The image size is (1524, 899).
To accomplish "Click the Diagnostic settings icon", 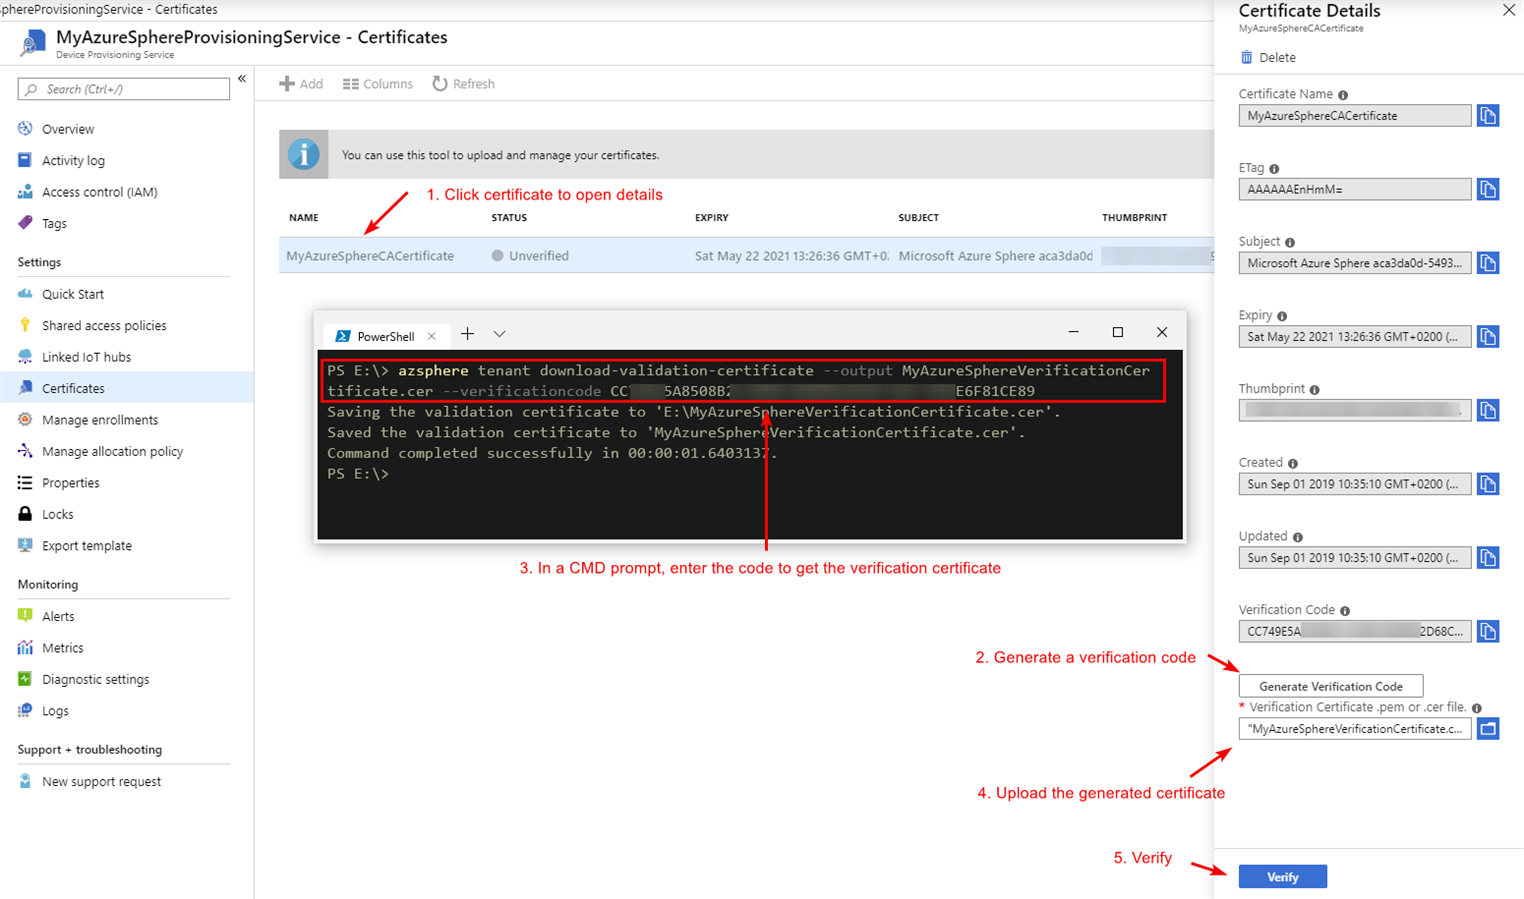I will (x=25, y=679).
